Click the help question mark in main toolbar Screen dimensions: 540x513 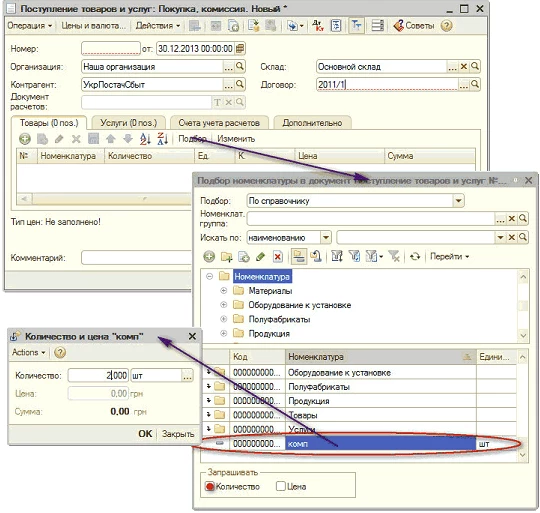point(446,26)
